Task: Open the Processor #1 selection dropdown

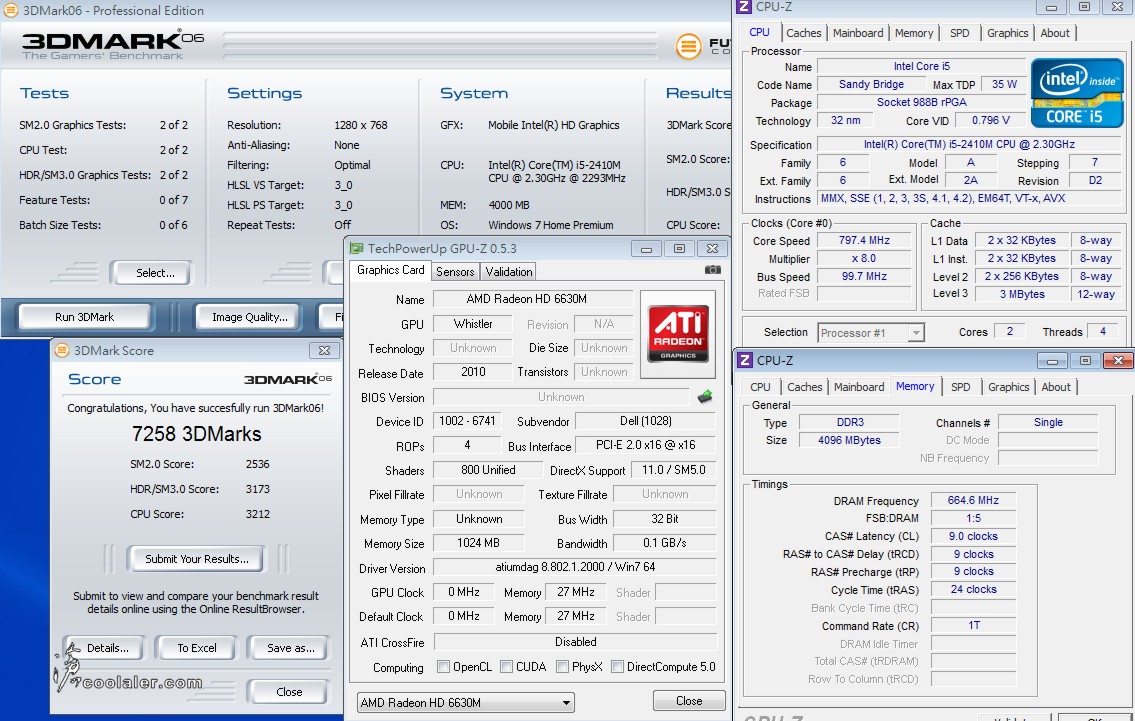Action: tap(871, 332)
